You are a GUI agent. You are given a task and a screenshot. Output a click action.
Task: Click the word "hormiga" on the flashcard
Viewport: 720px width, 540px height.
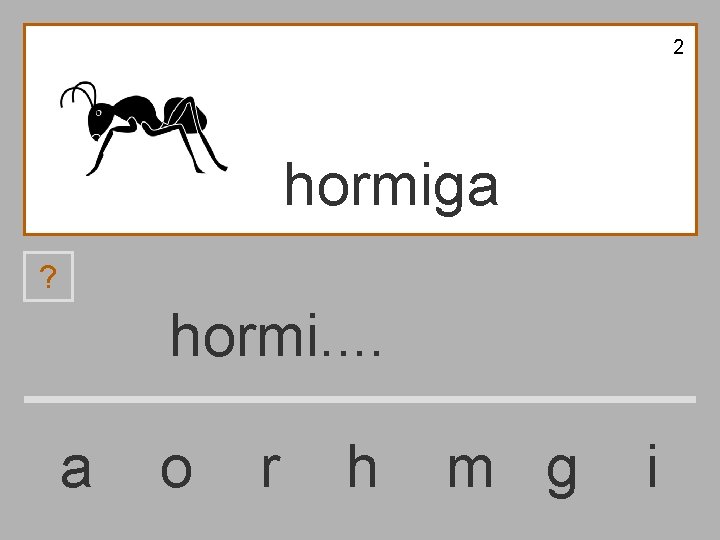392,188
